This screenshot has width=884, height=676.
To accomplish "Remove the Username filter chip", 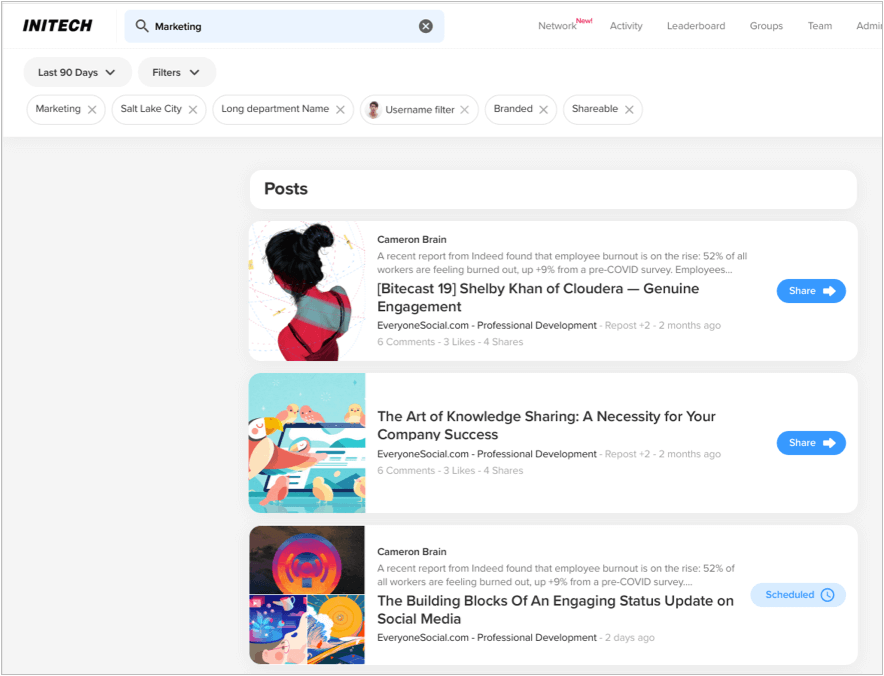I will pyautogui.click(x=465, y=110).
